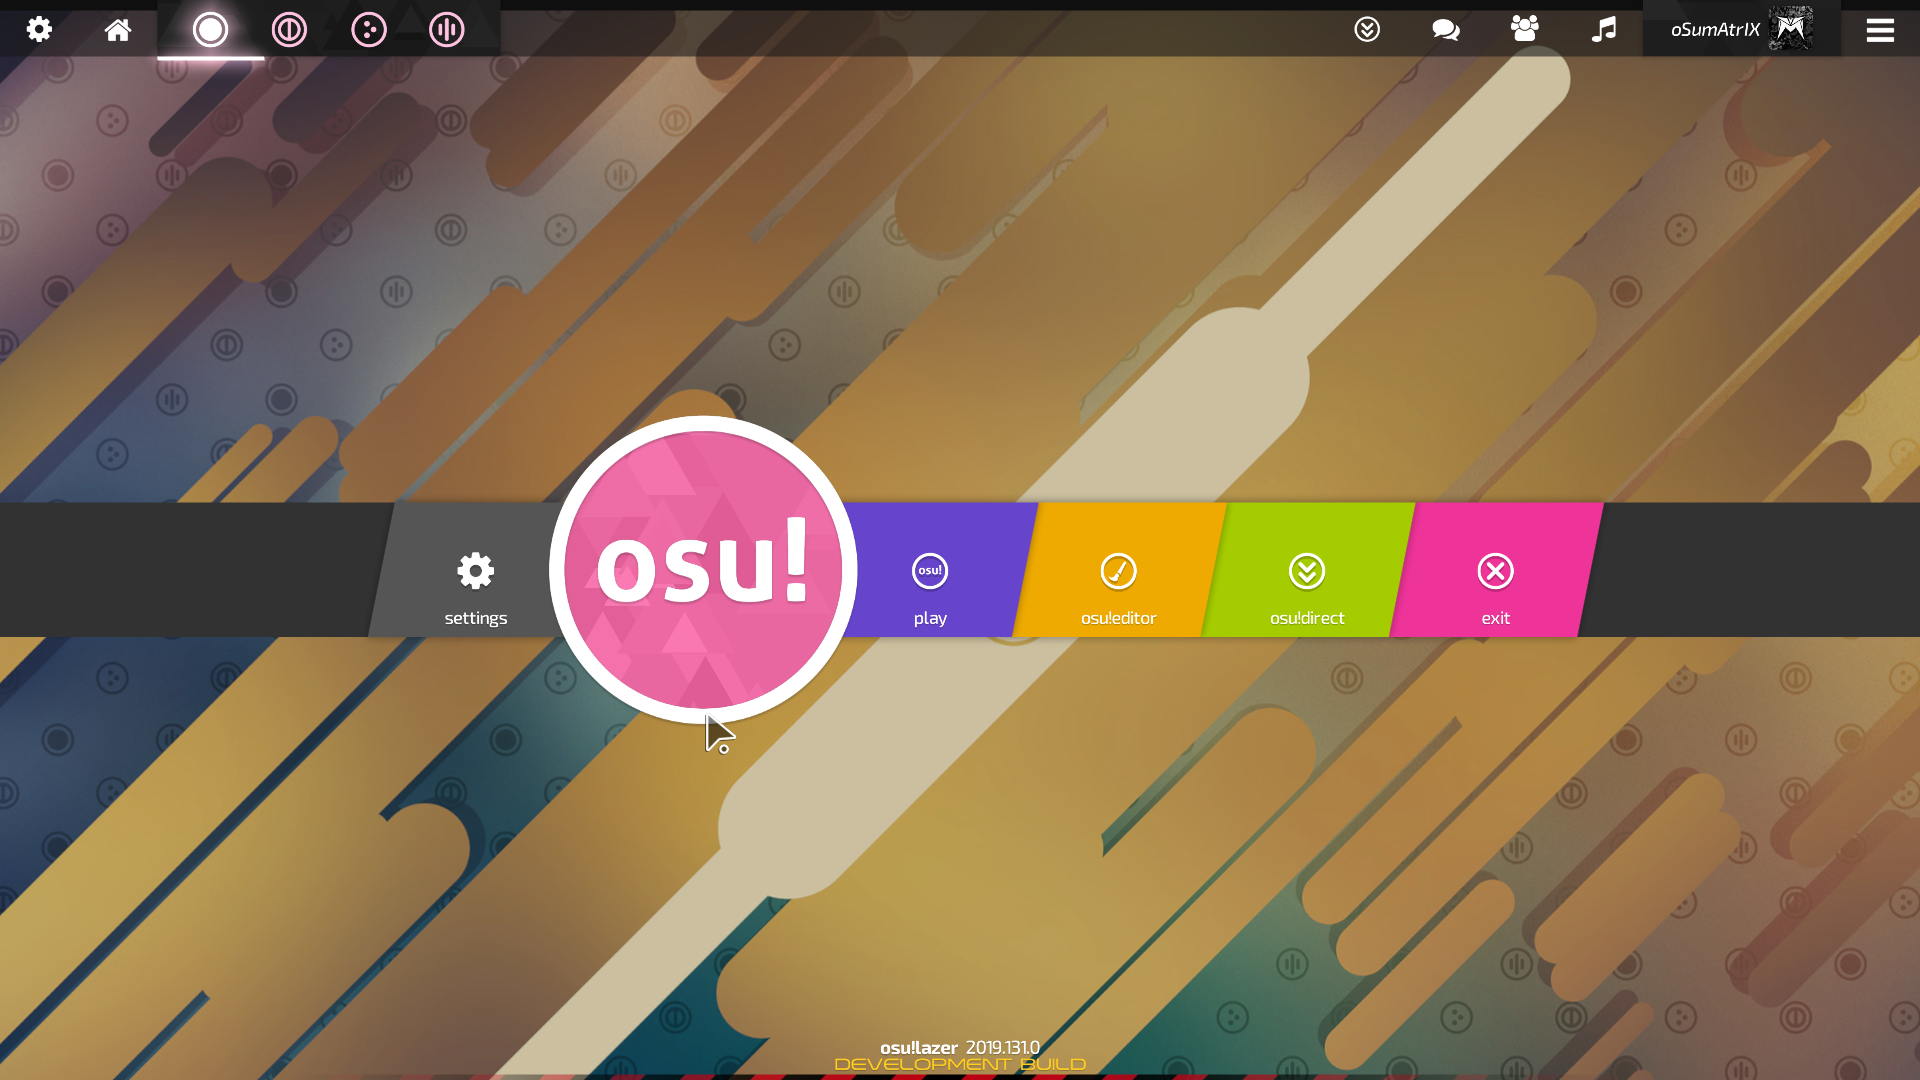Go to the home icon in toolbar
Viewport: 1920px width, 1080px height.
coord(118,29)
